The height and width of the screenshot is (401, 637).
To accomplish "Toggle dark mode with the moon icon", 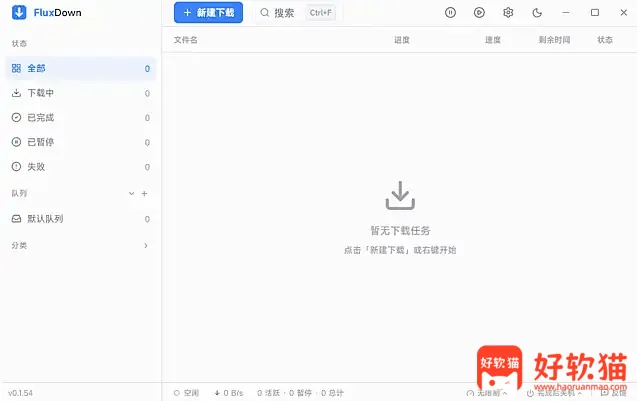I will [x=537, y=13].
